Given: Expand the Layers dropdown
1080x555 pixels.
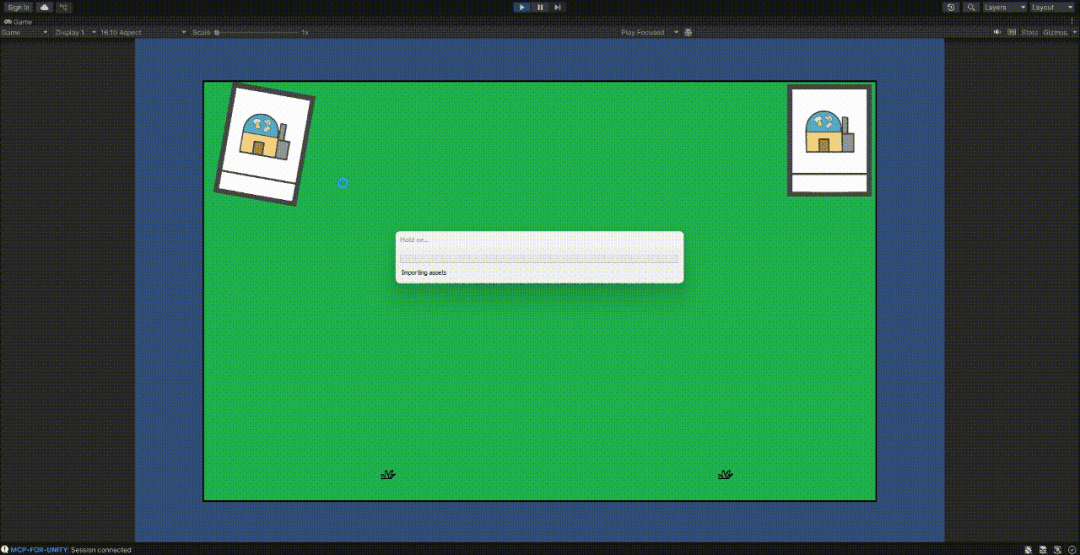Looking at the screenshot, I should 1005,7.
